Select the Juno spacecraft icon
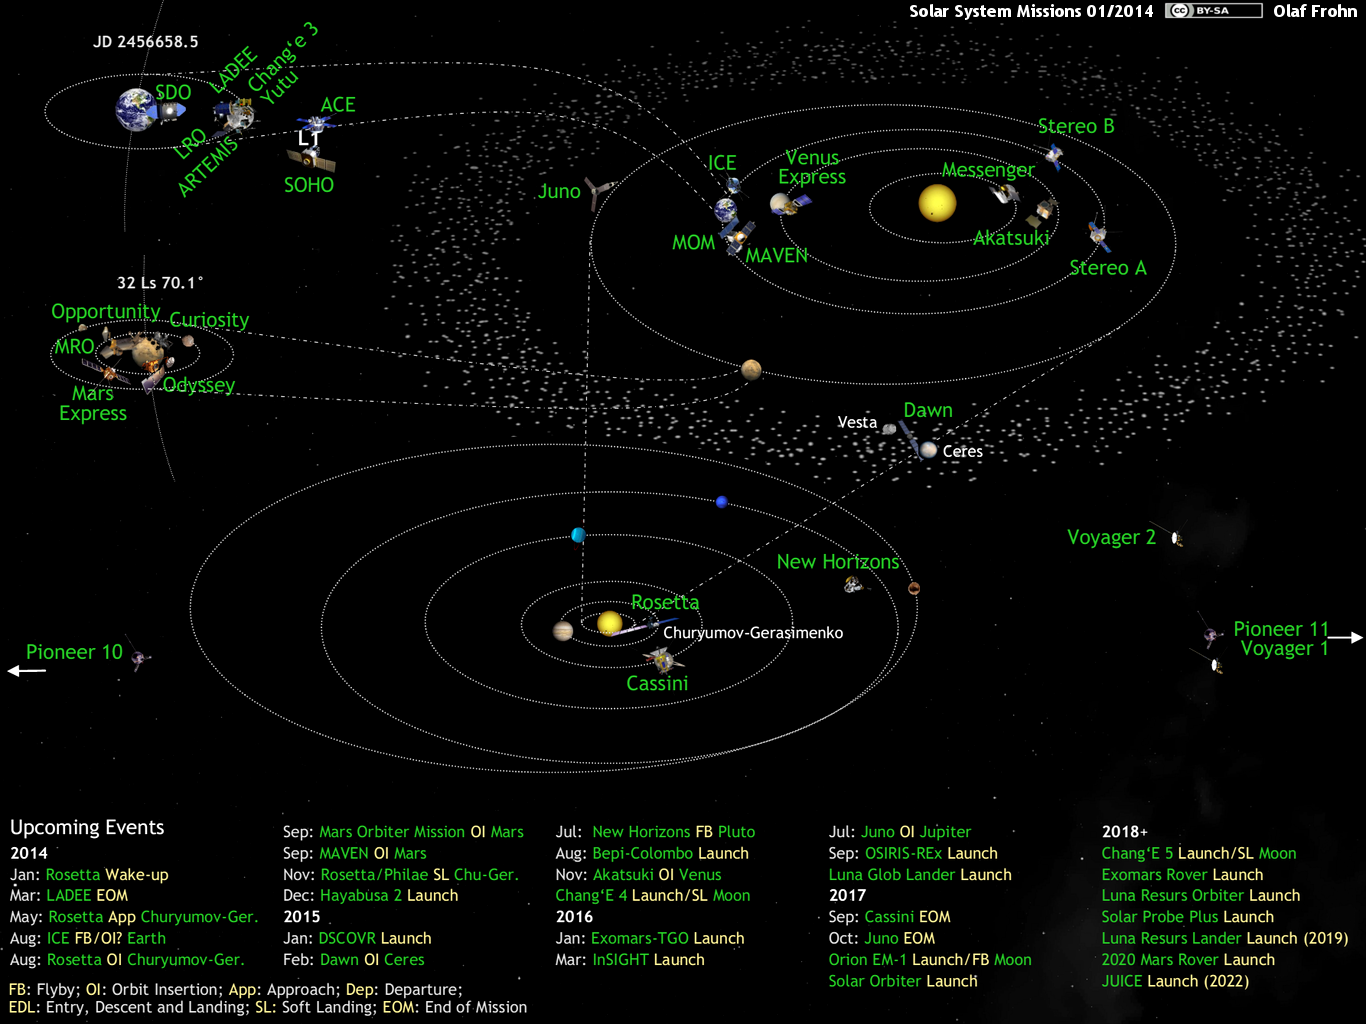1366x1024 pixels. [597, 191]
